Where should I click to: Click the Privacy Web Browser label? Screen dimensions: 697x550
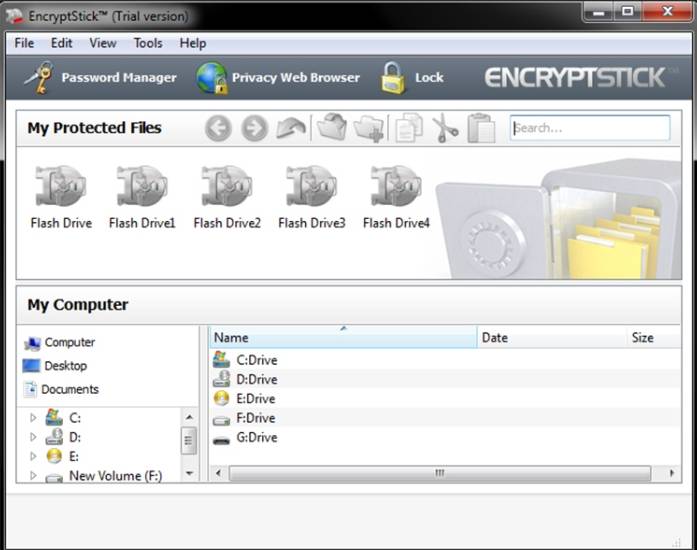(x=296, y=78)
